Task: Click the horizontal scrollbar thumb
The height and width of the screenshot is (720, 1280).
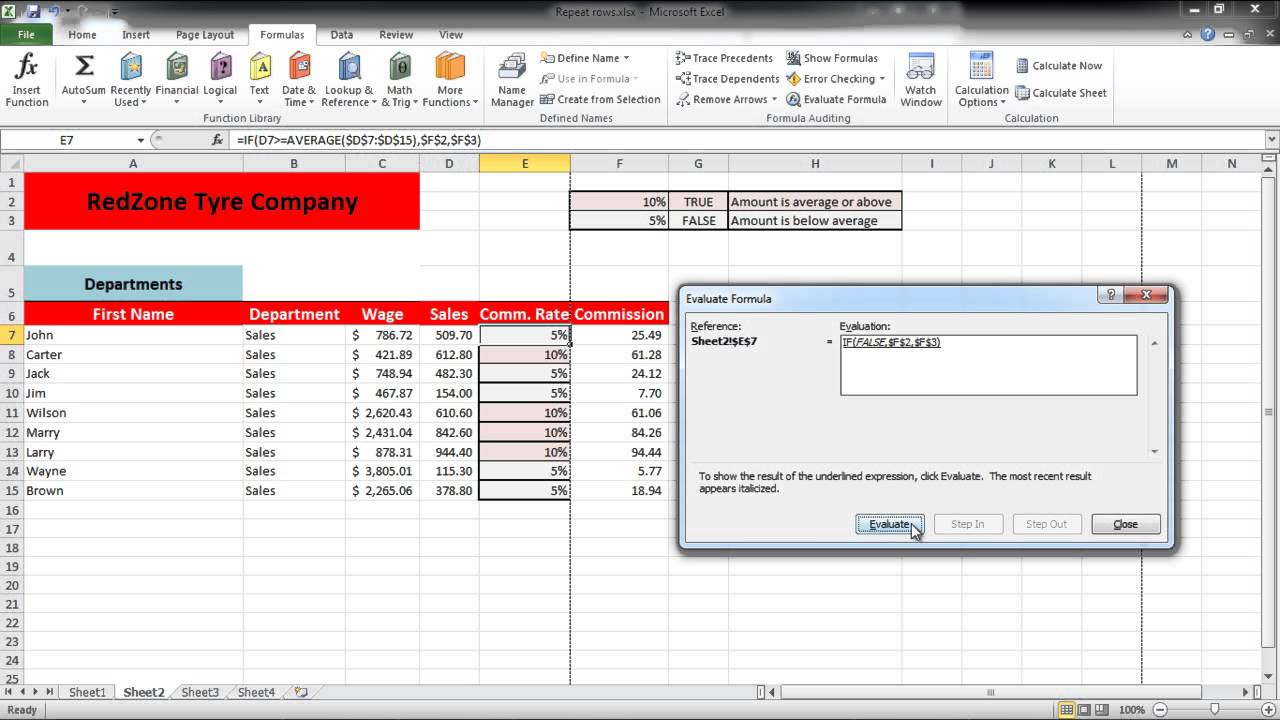Action: [990, 692]
